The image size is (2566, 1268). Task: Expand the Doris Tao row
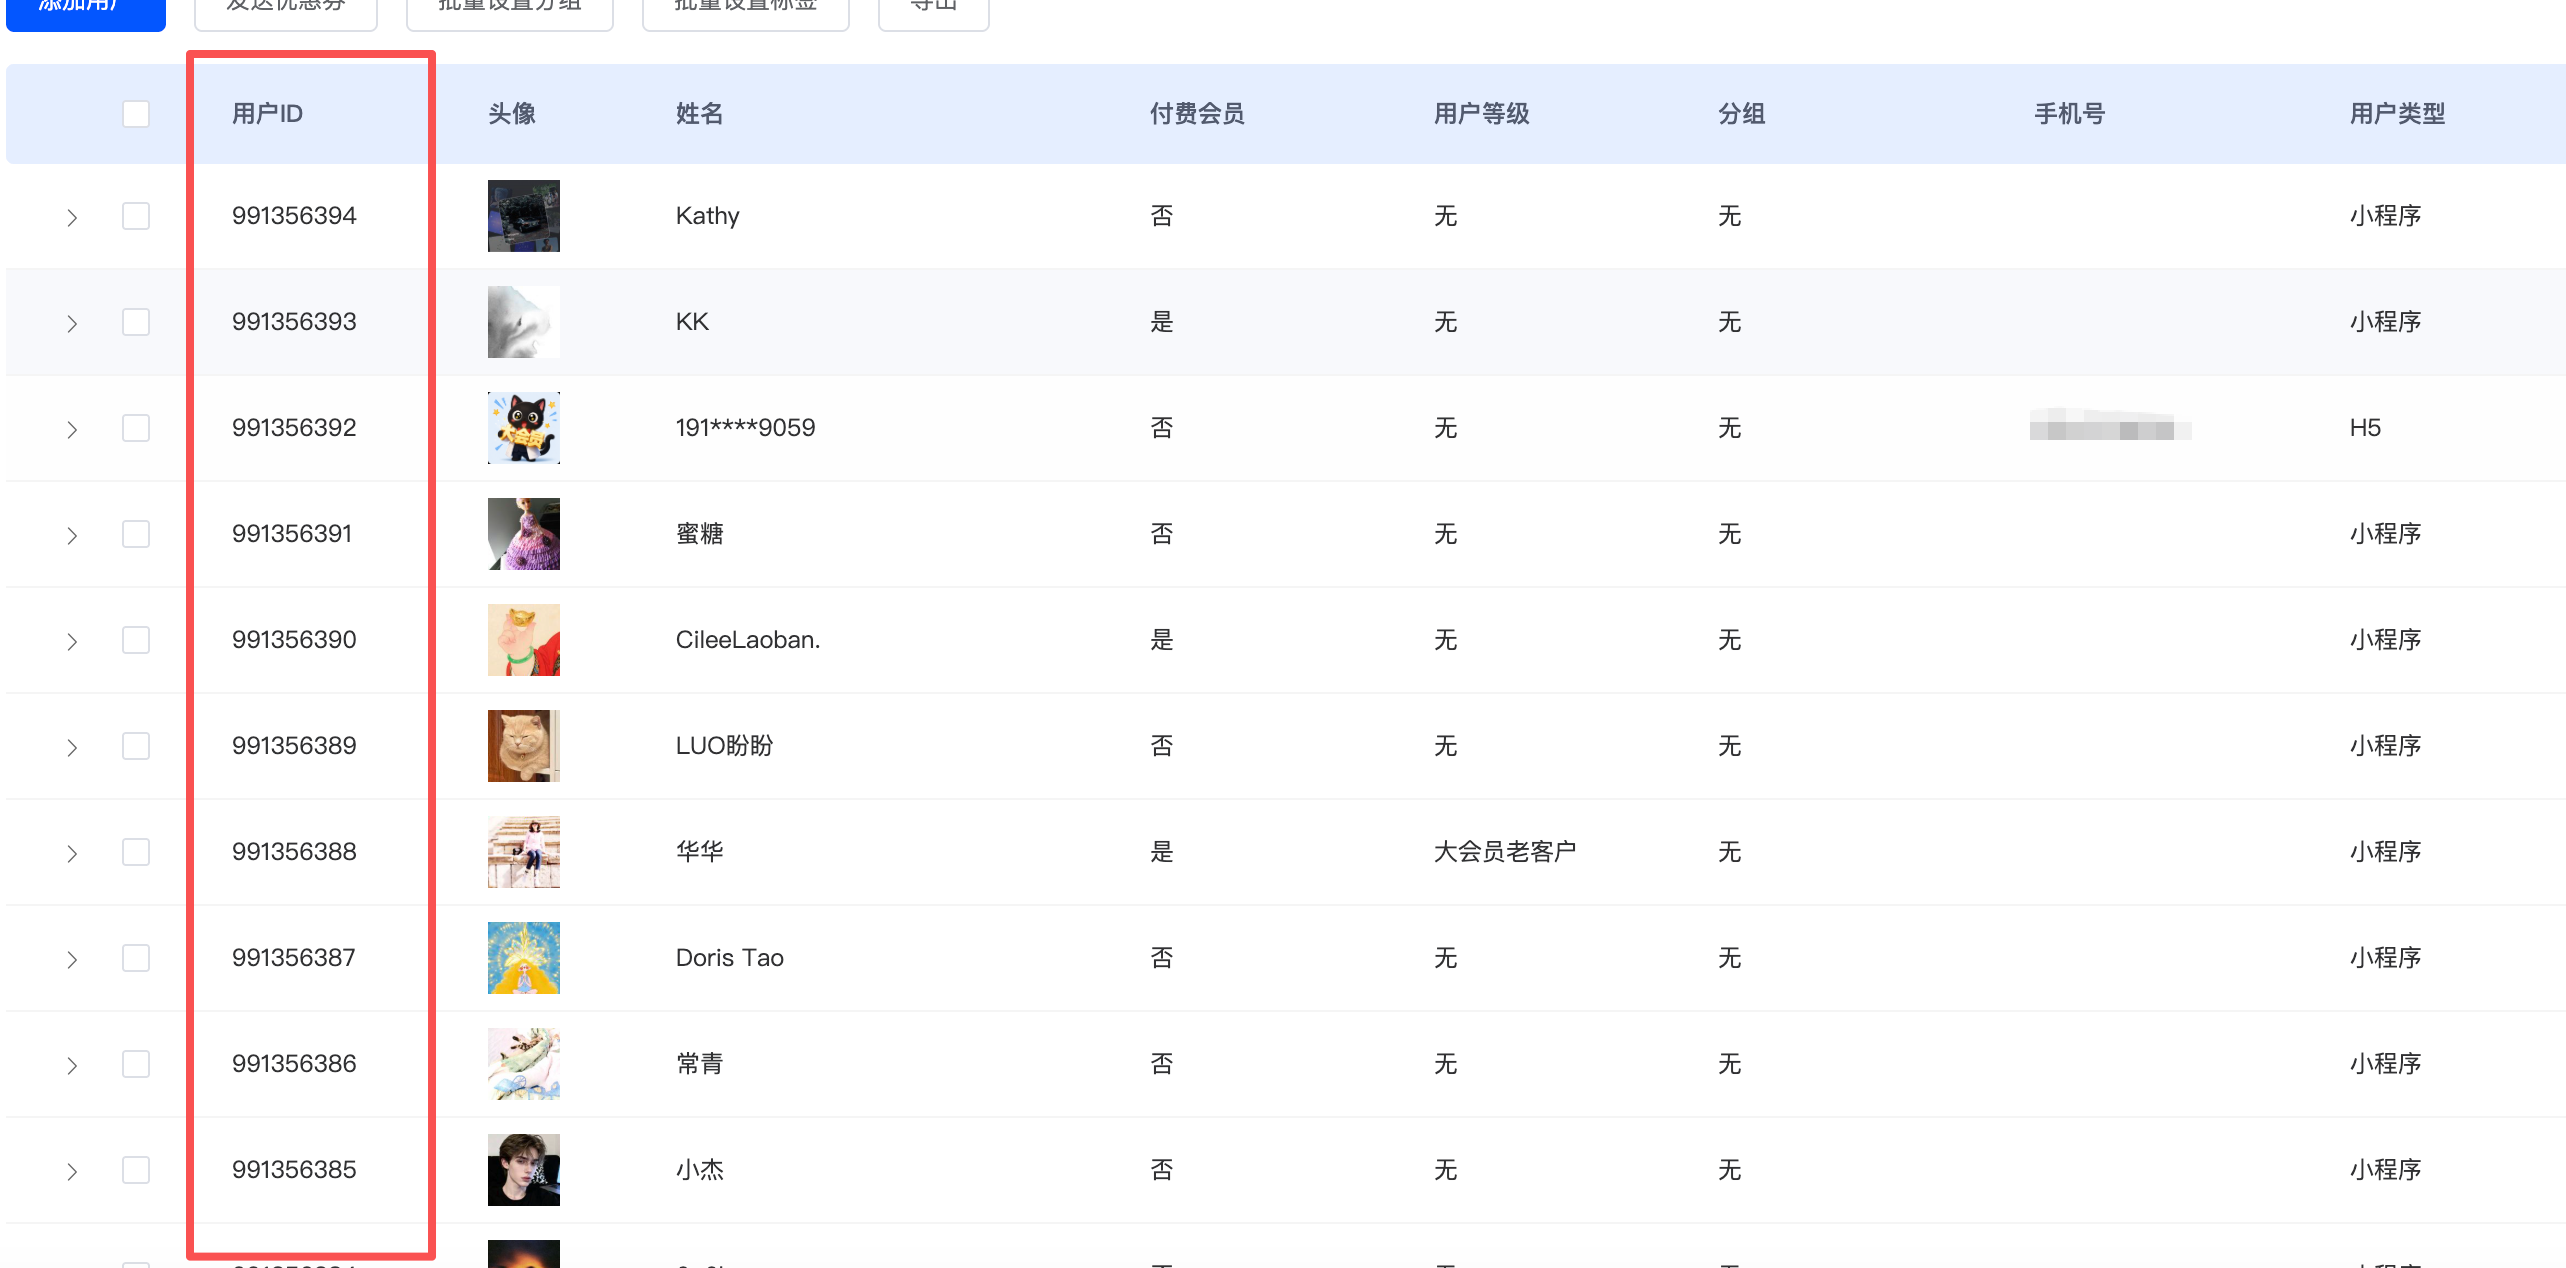pos(72,960)
